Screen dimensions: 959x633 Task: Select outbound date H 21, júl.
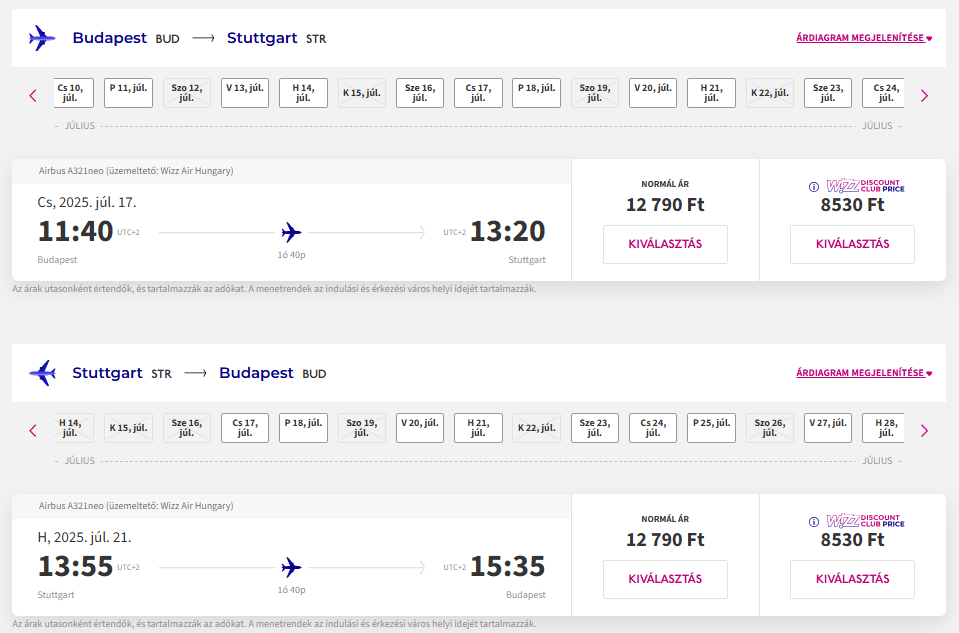pyautogui.click(x=711, y=93)
